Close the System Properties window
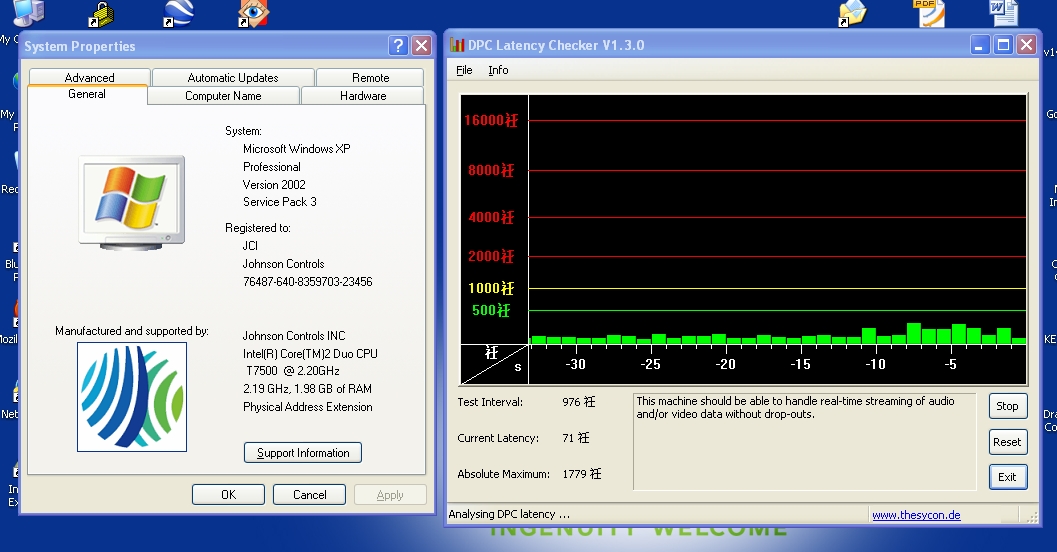1057x552 pixels. (421, 46)
